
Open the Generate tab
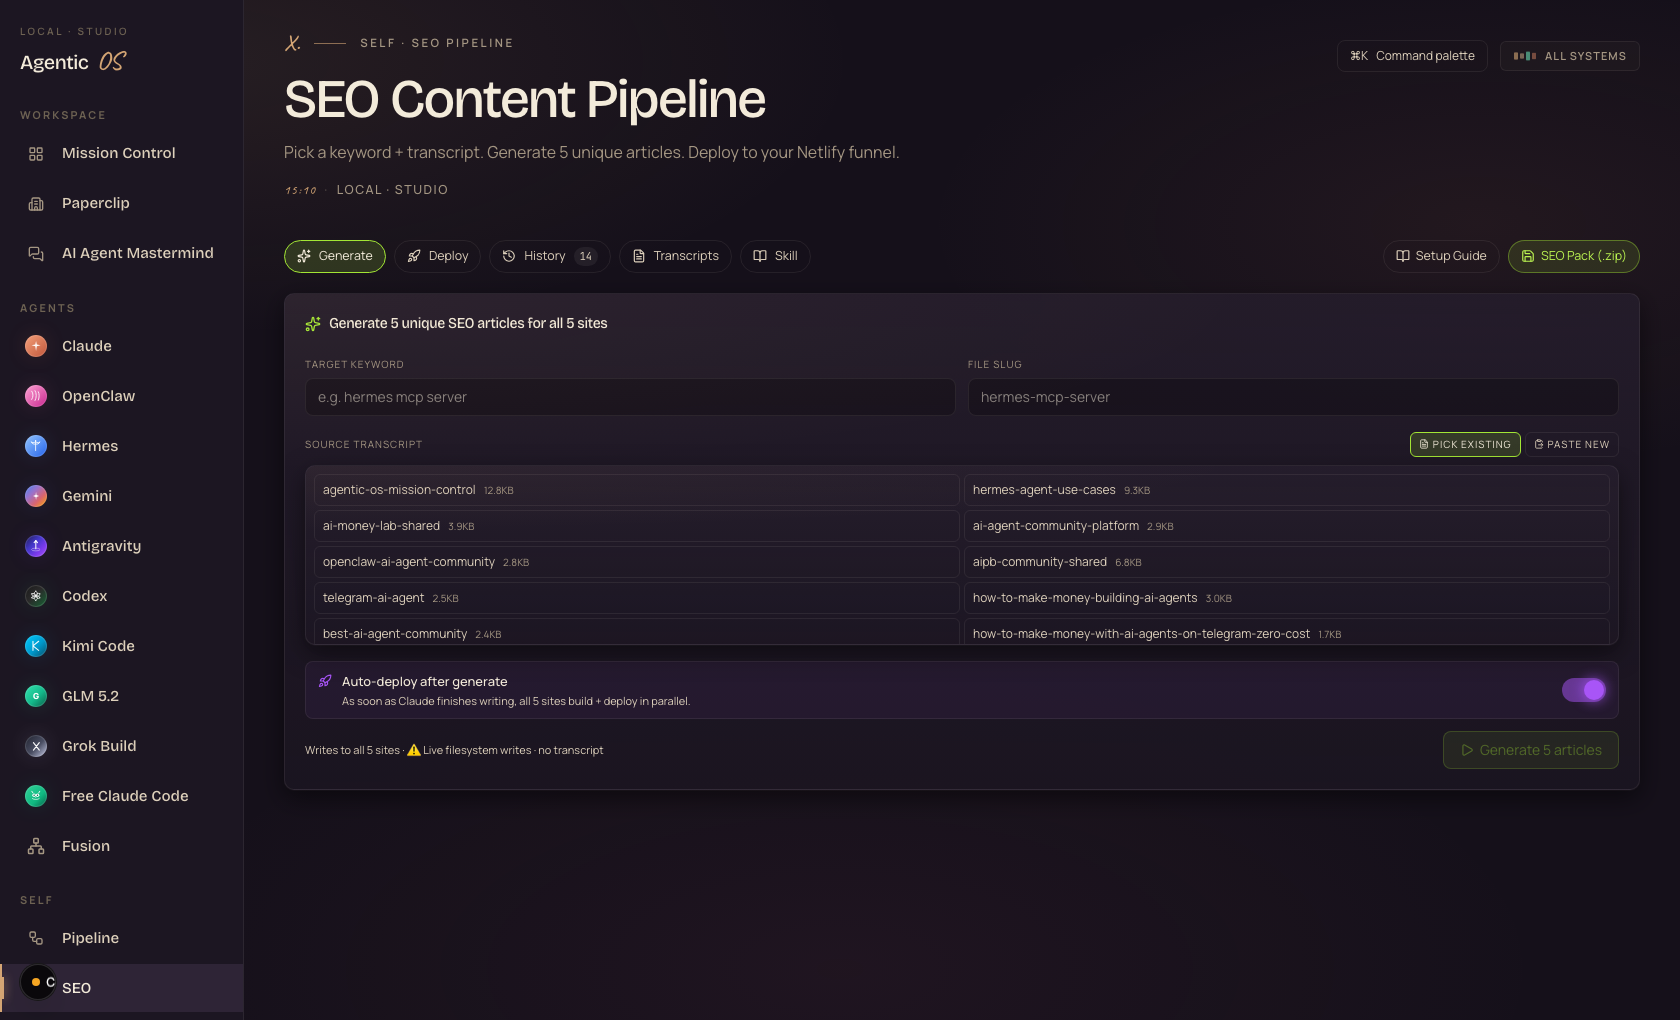click(335, 256)
